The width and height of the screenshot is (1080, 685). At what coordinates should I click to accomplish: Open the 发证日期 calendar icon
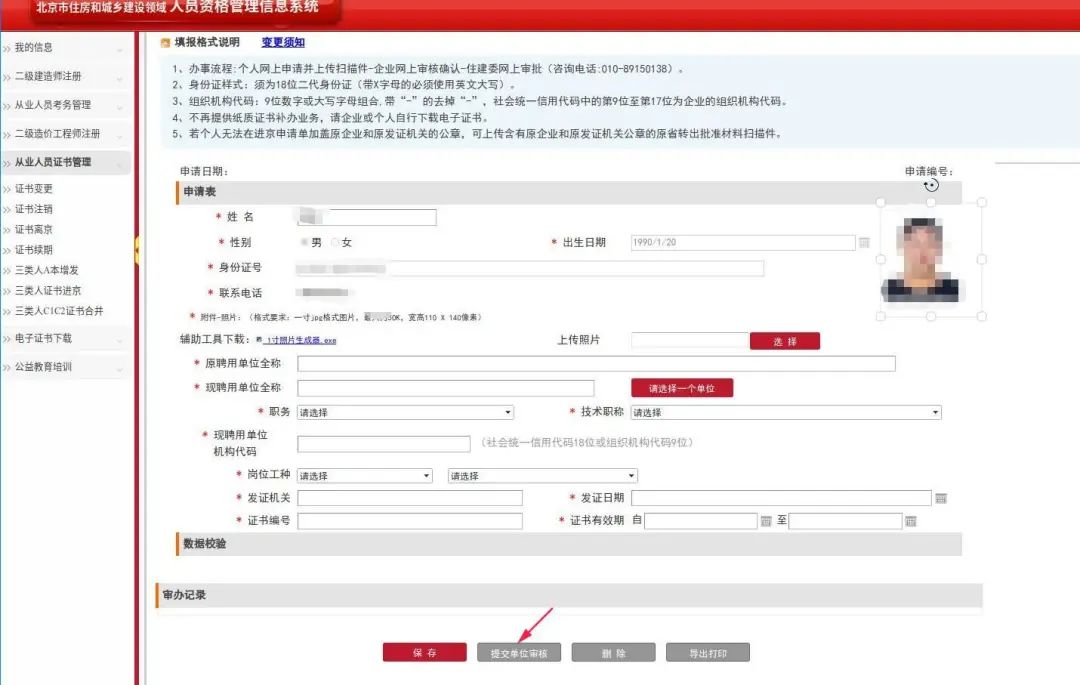[941, 498]
